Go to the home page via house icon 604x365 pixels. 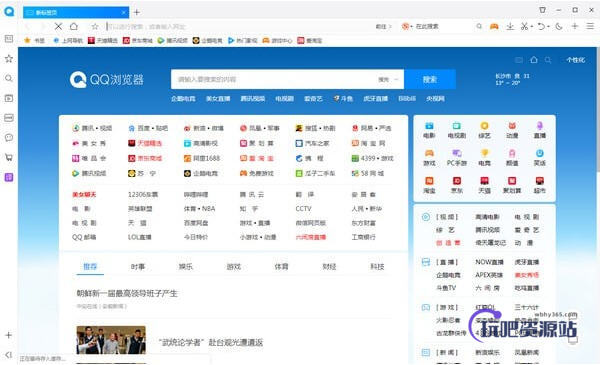click(x=74, y=27)
